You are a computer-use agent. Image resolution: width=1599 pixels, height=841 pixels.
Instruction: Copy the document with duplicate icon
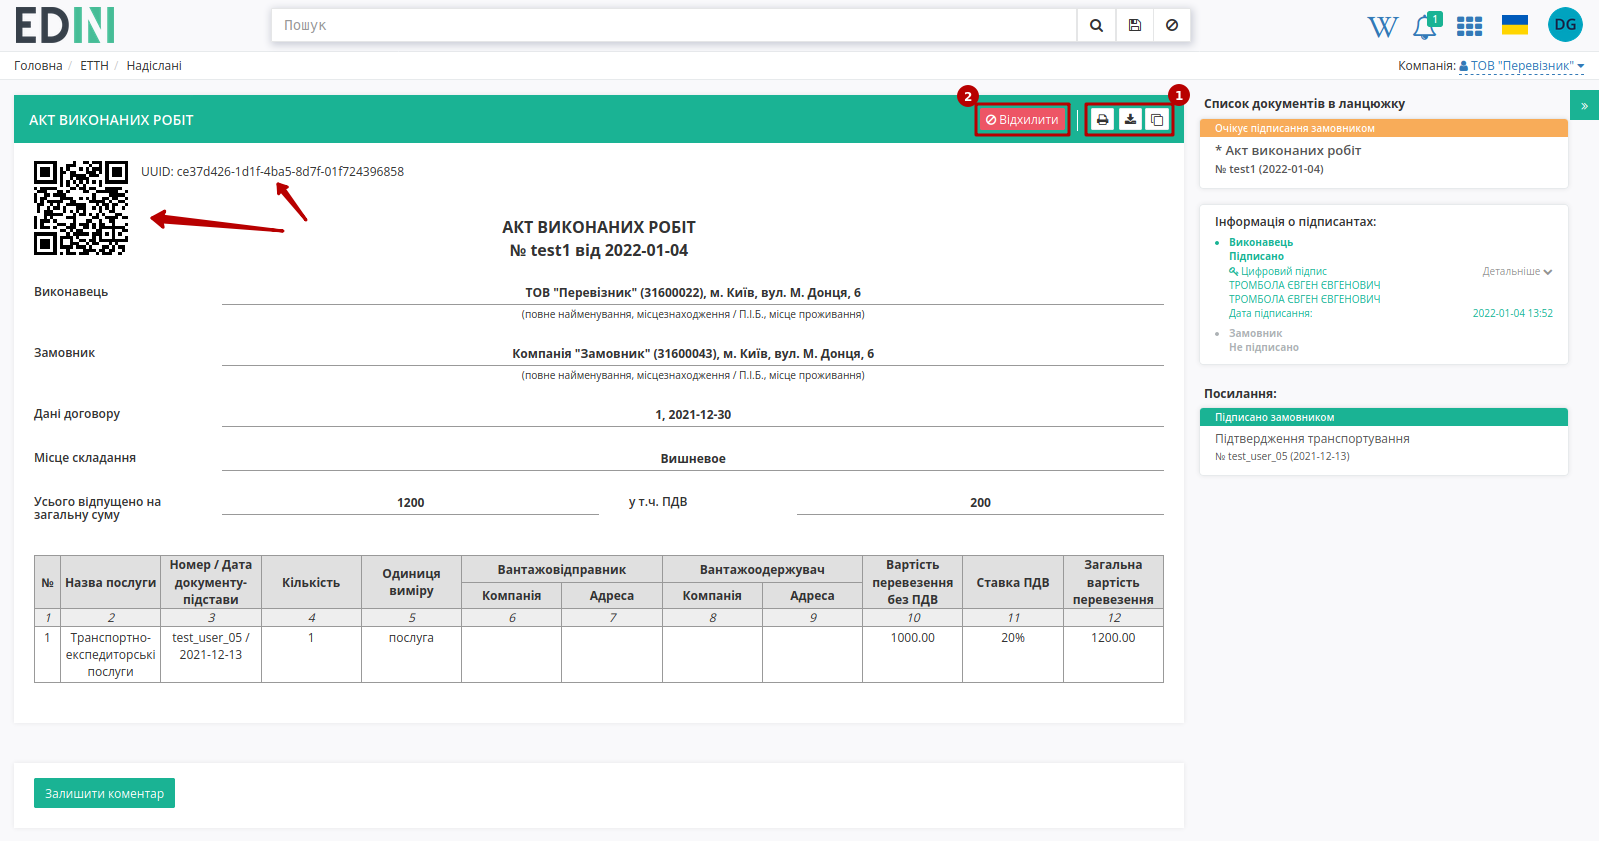coord(1157,120)
